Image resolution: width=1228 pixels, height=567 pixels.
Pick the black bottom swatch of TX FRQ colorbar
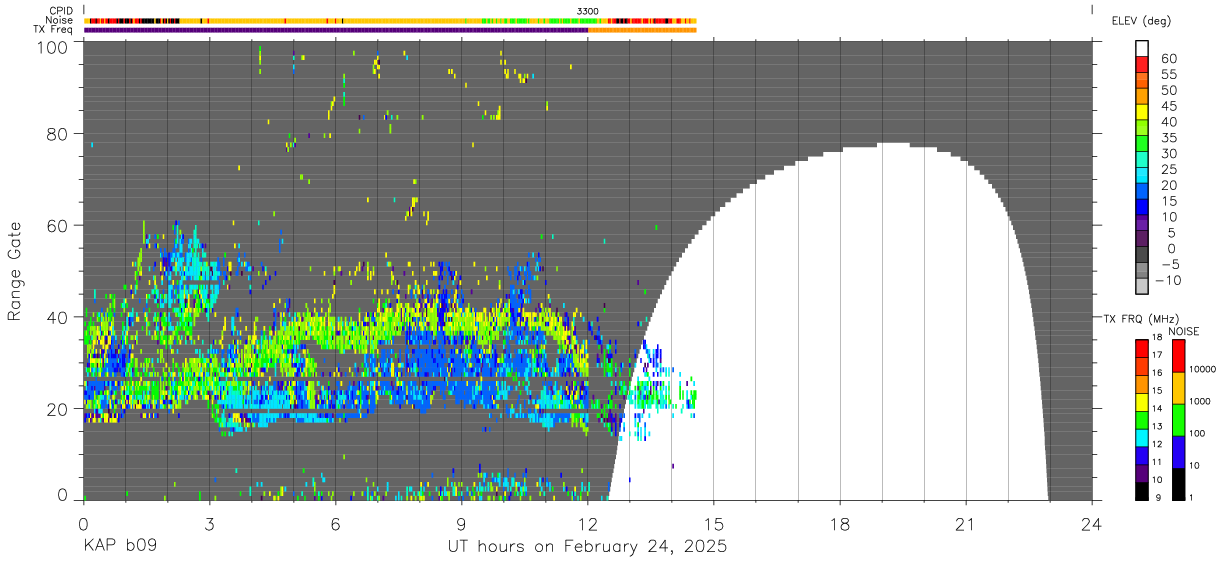(1142, 491)
